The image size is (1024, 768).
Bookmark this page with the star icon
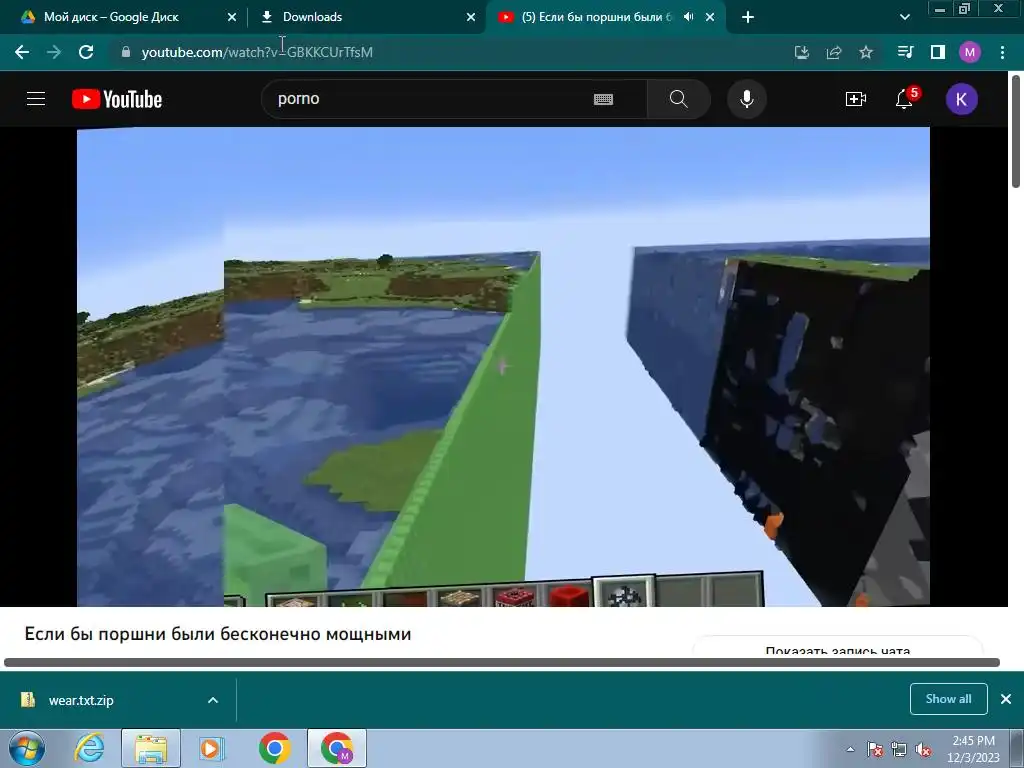click(x=866, y=52)
